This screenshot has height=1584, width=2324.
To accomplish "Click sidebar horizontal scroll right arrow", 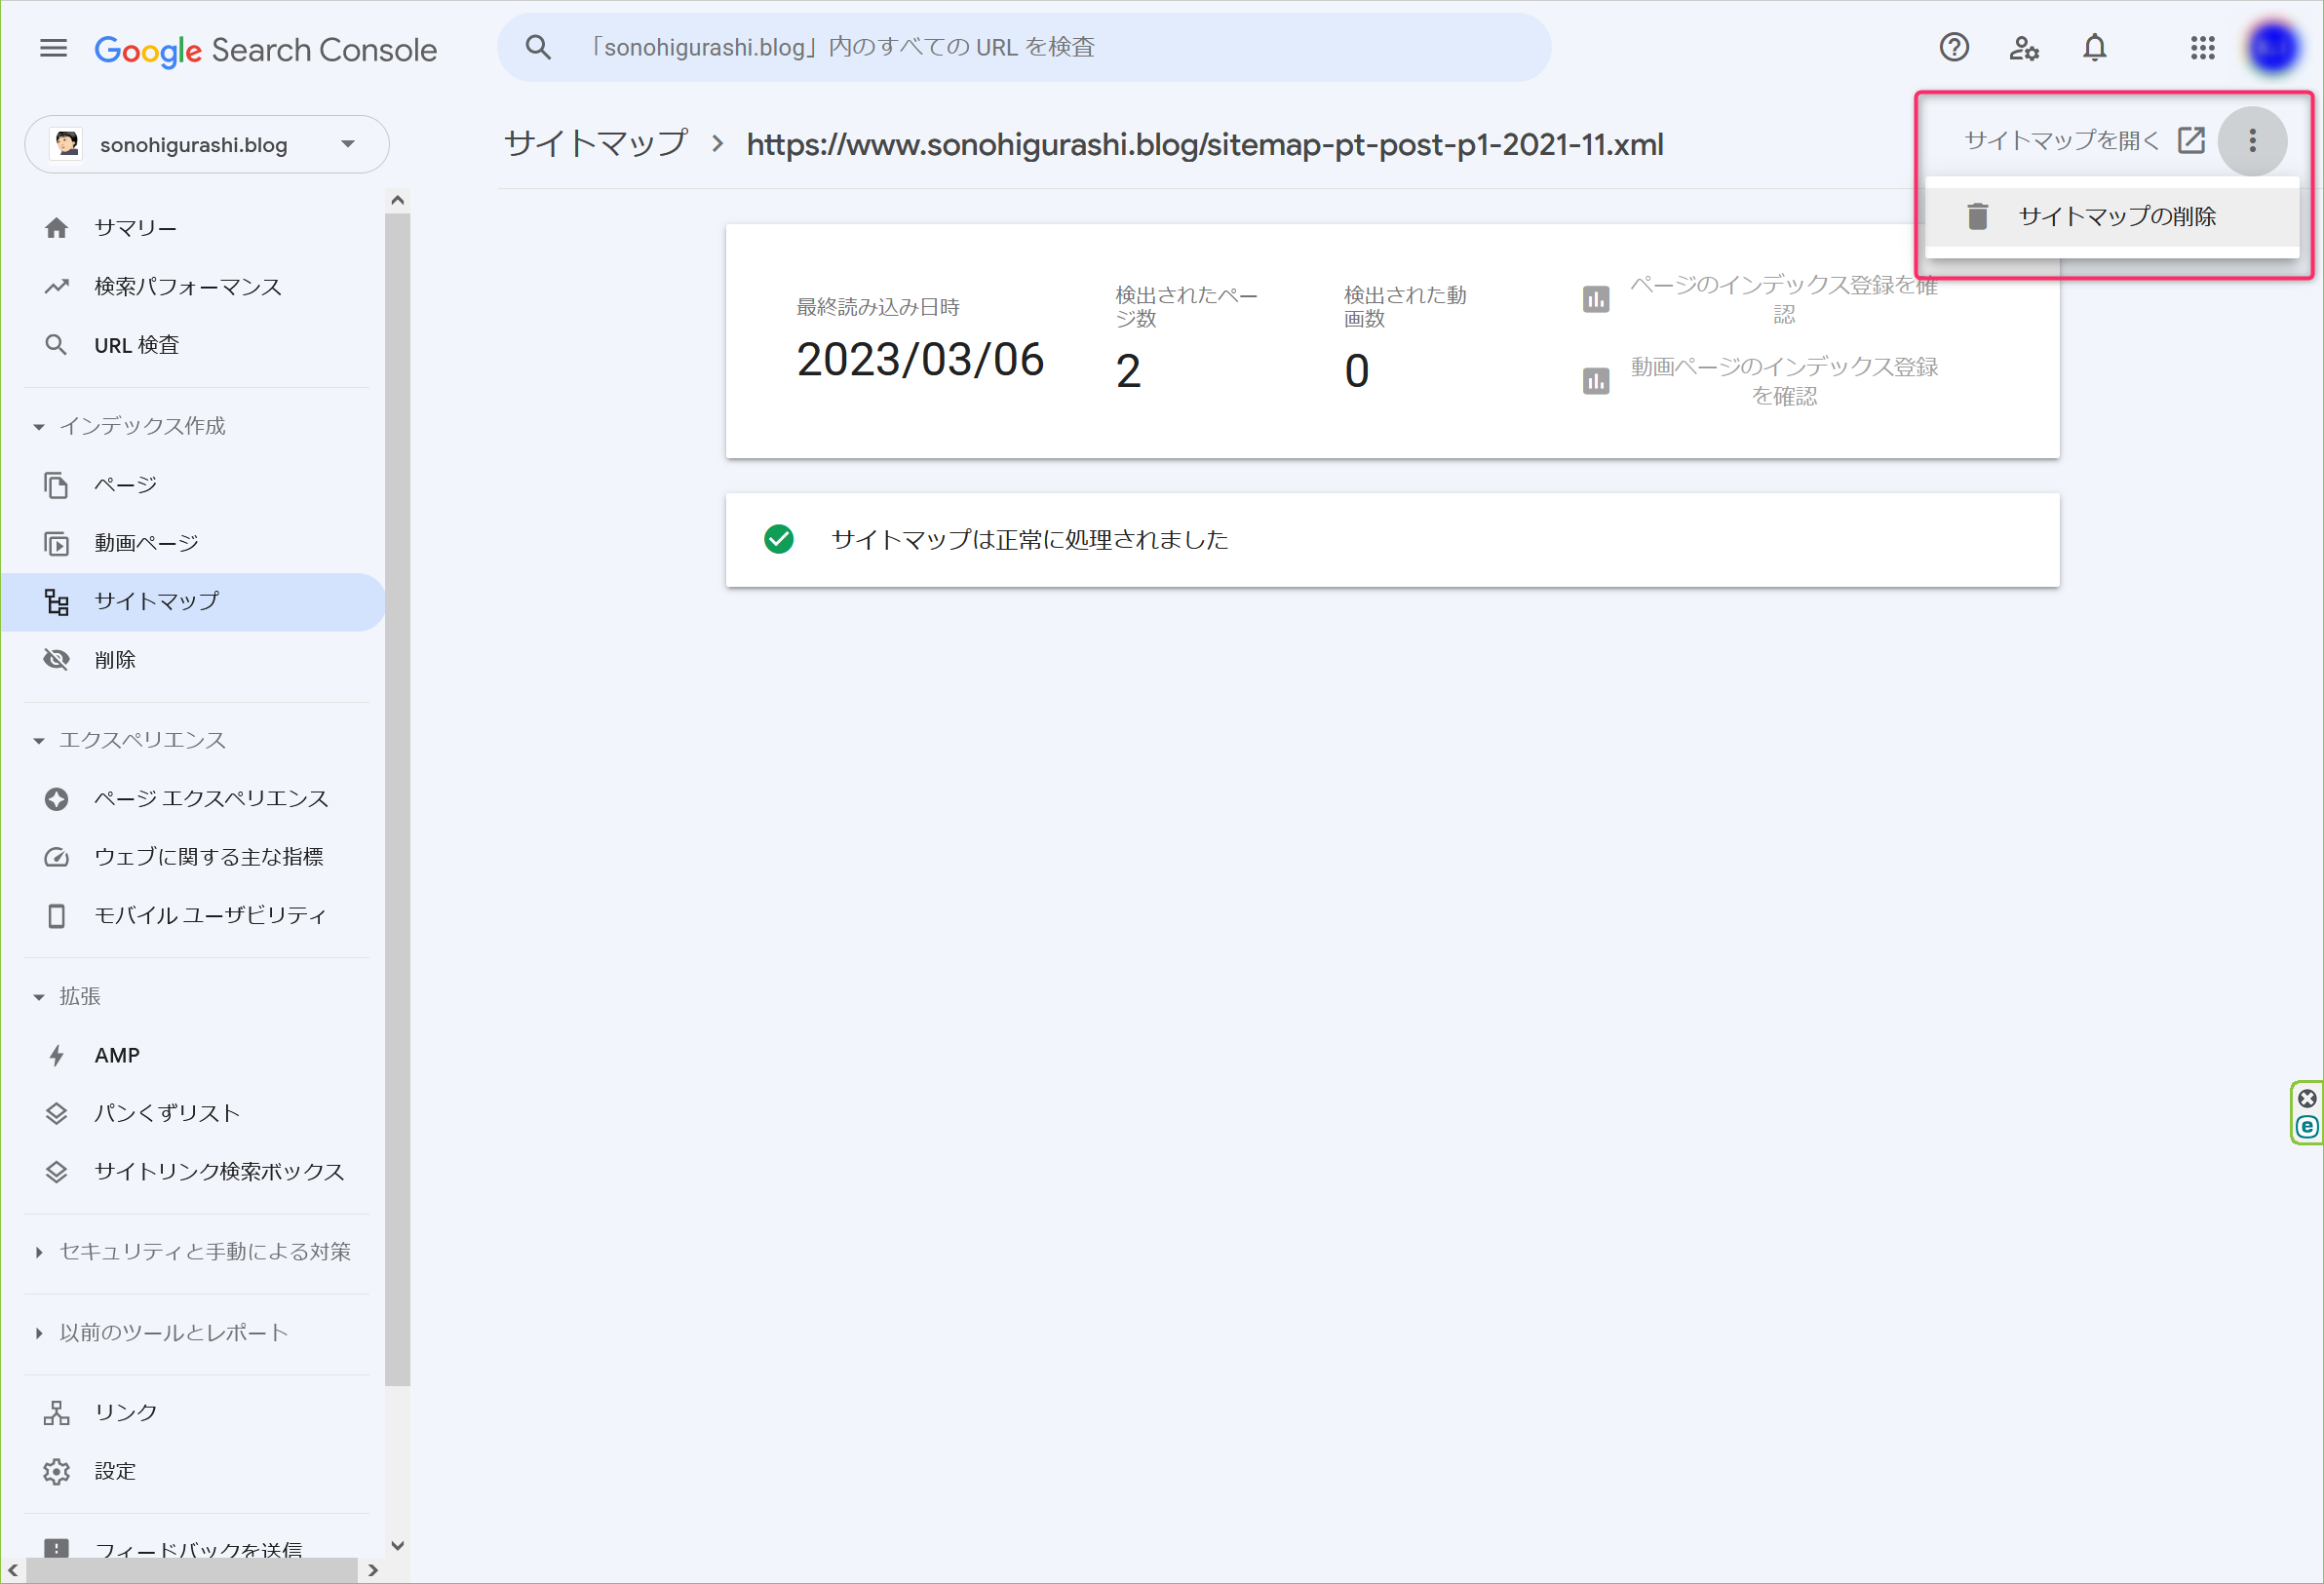I will 373,1570.
